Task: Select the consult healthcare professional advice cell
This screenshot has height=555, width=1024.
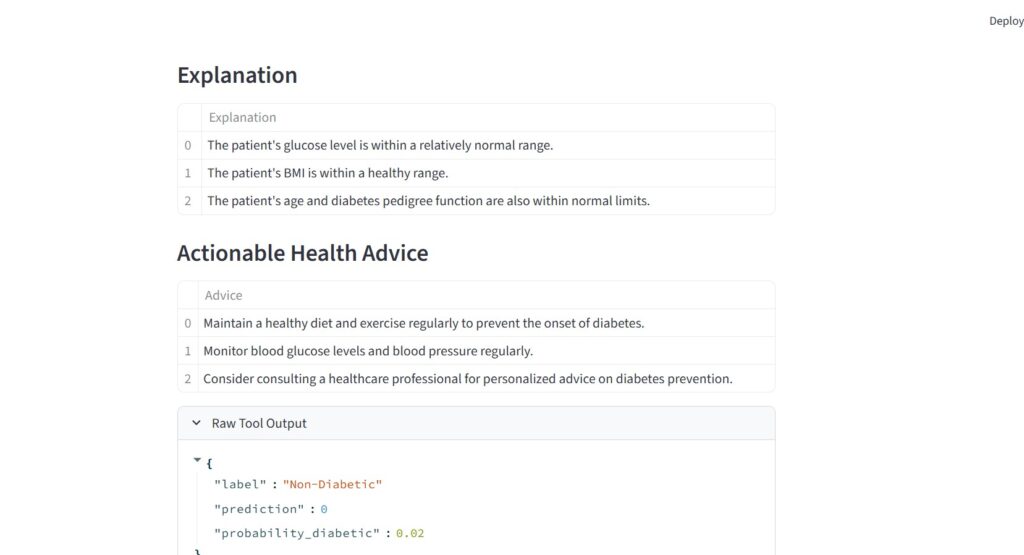Action: click(x=468, y=379)
